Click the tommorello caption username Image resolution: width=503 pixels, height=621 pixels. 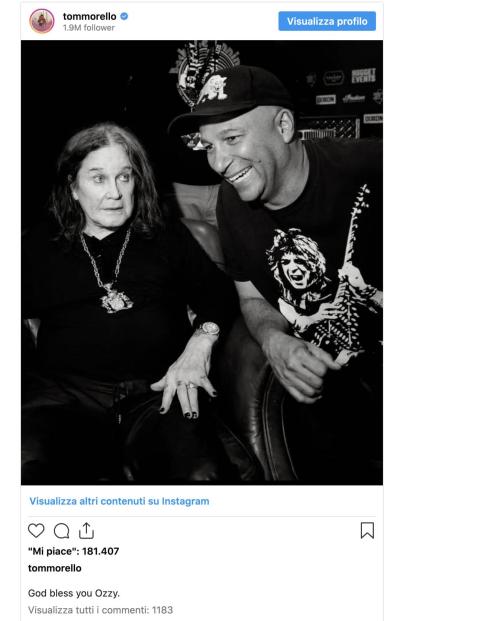click(55, 568)
